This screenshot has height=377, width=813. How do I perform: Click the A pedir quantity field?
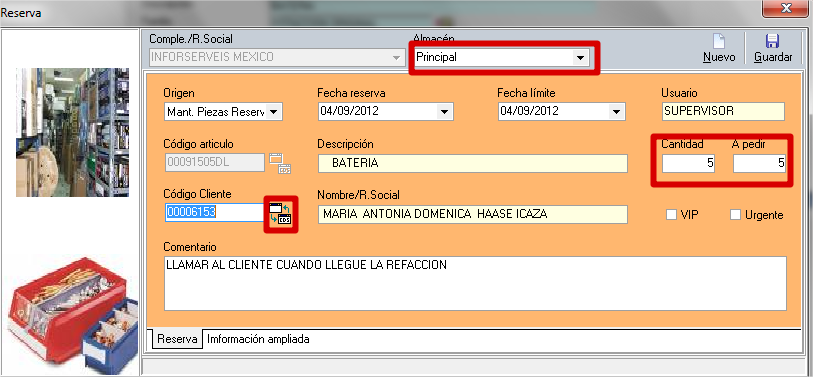point(759,164)
